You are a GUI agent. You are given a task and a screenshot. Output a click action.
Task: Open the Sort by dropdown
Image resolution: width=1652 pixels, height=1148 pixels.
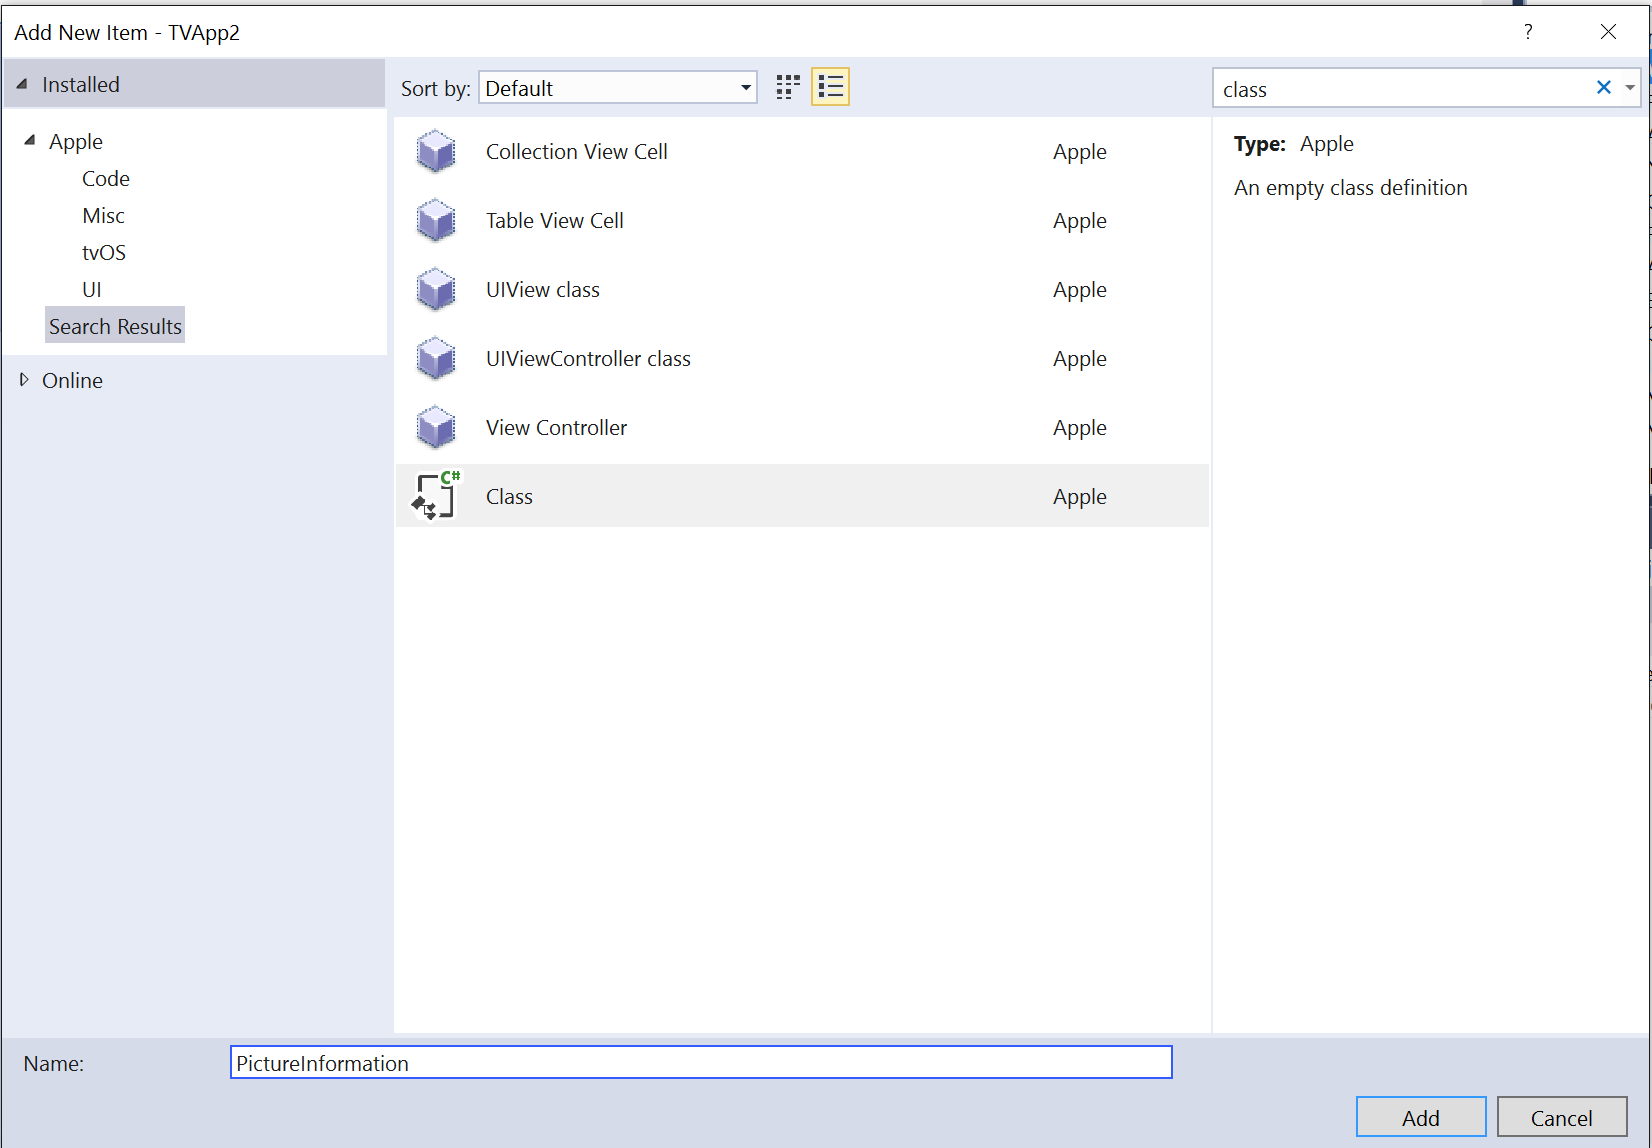pos(744,87)
